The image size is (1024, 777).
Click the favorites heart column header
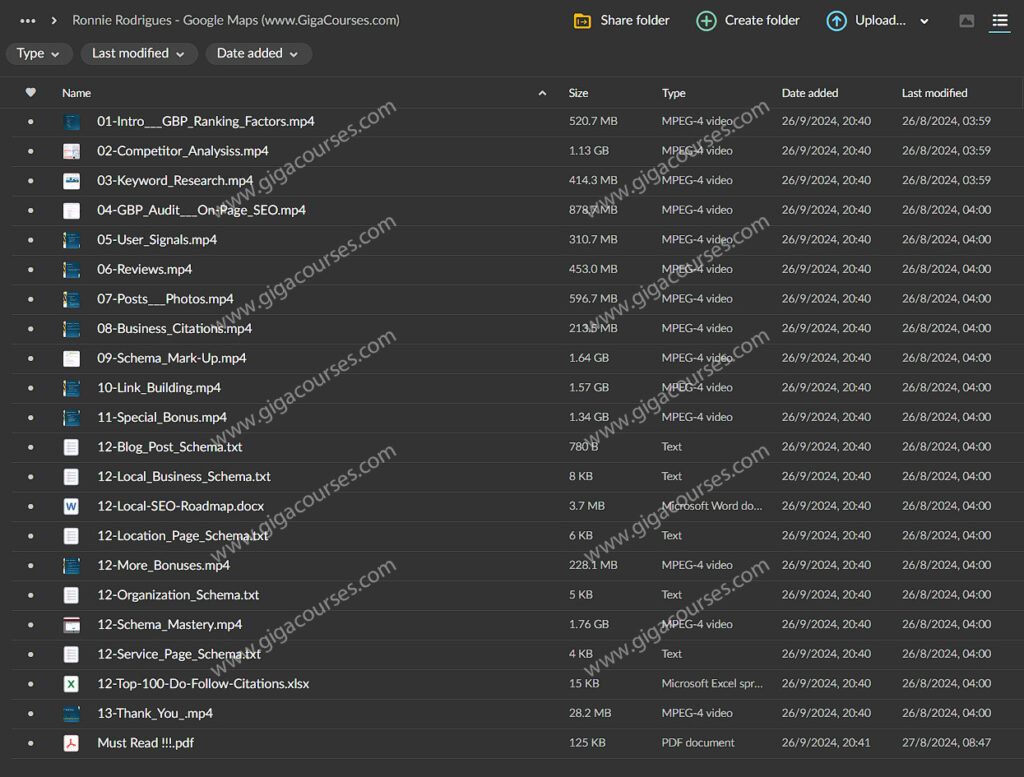coord(30,93)
